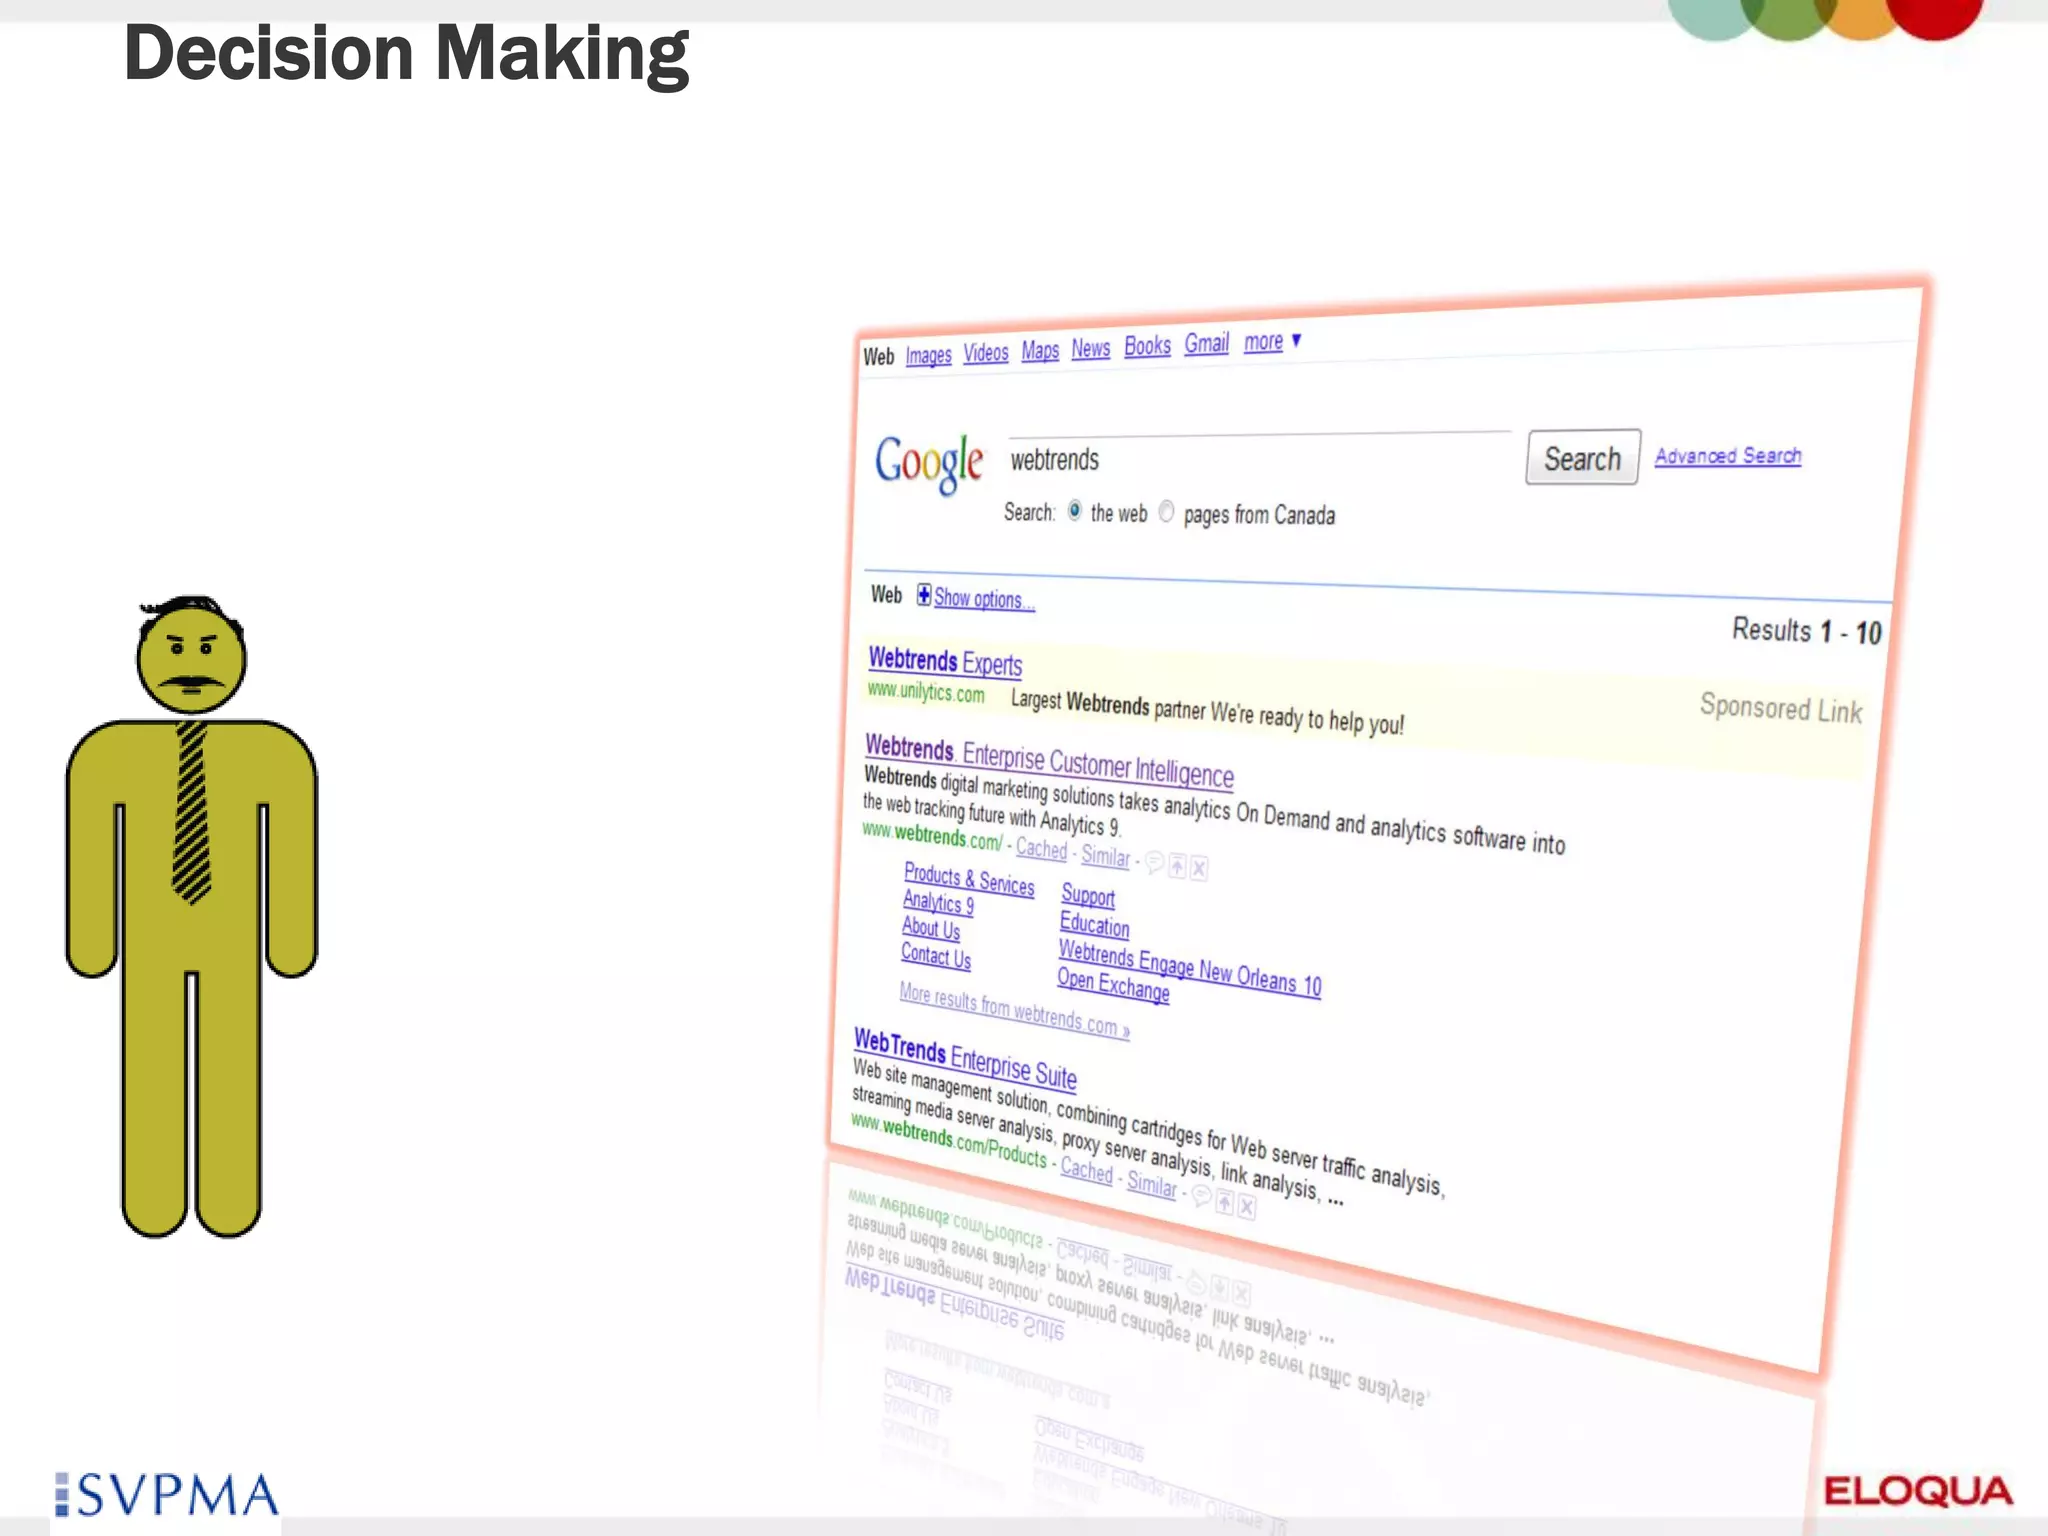This screenshot has width=2048, height=1536.
Task: Click the www.unilytics.com URL text
Action: [926, 692]
